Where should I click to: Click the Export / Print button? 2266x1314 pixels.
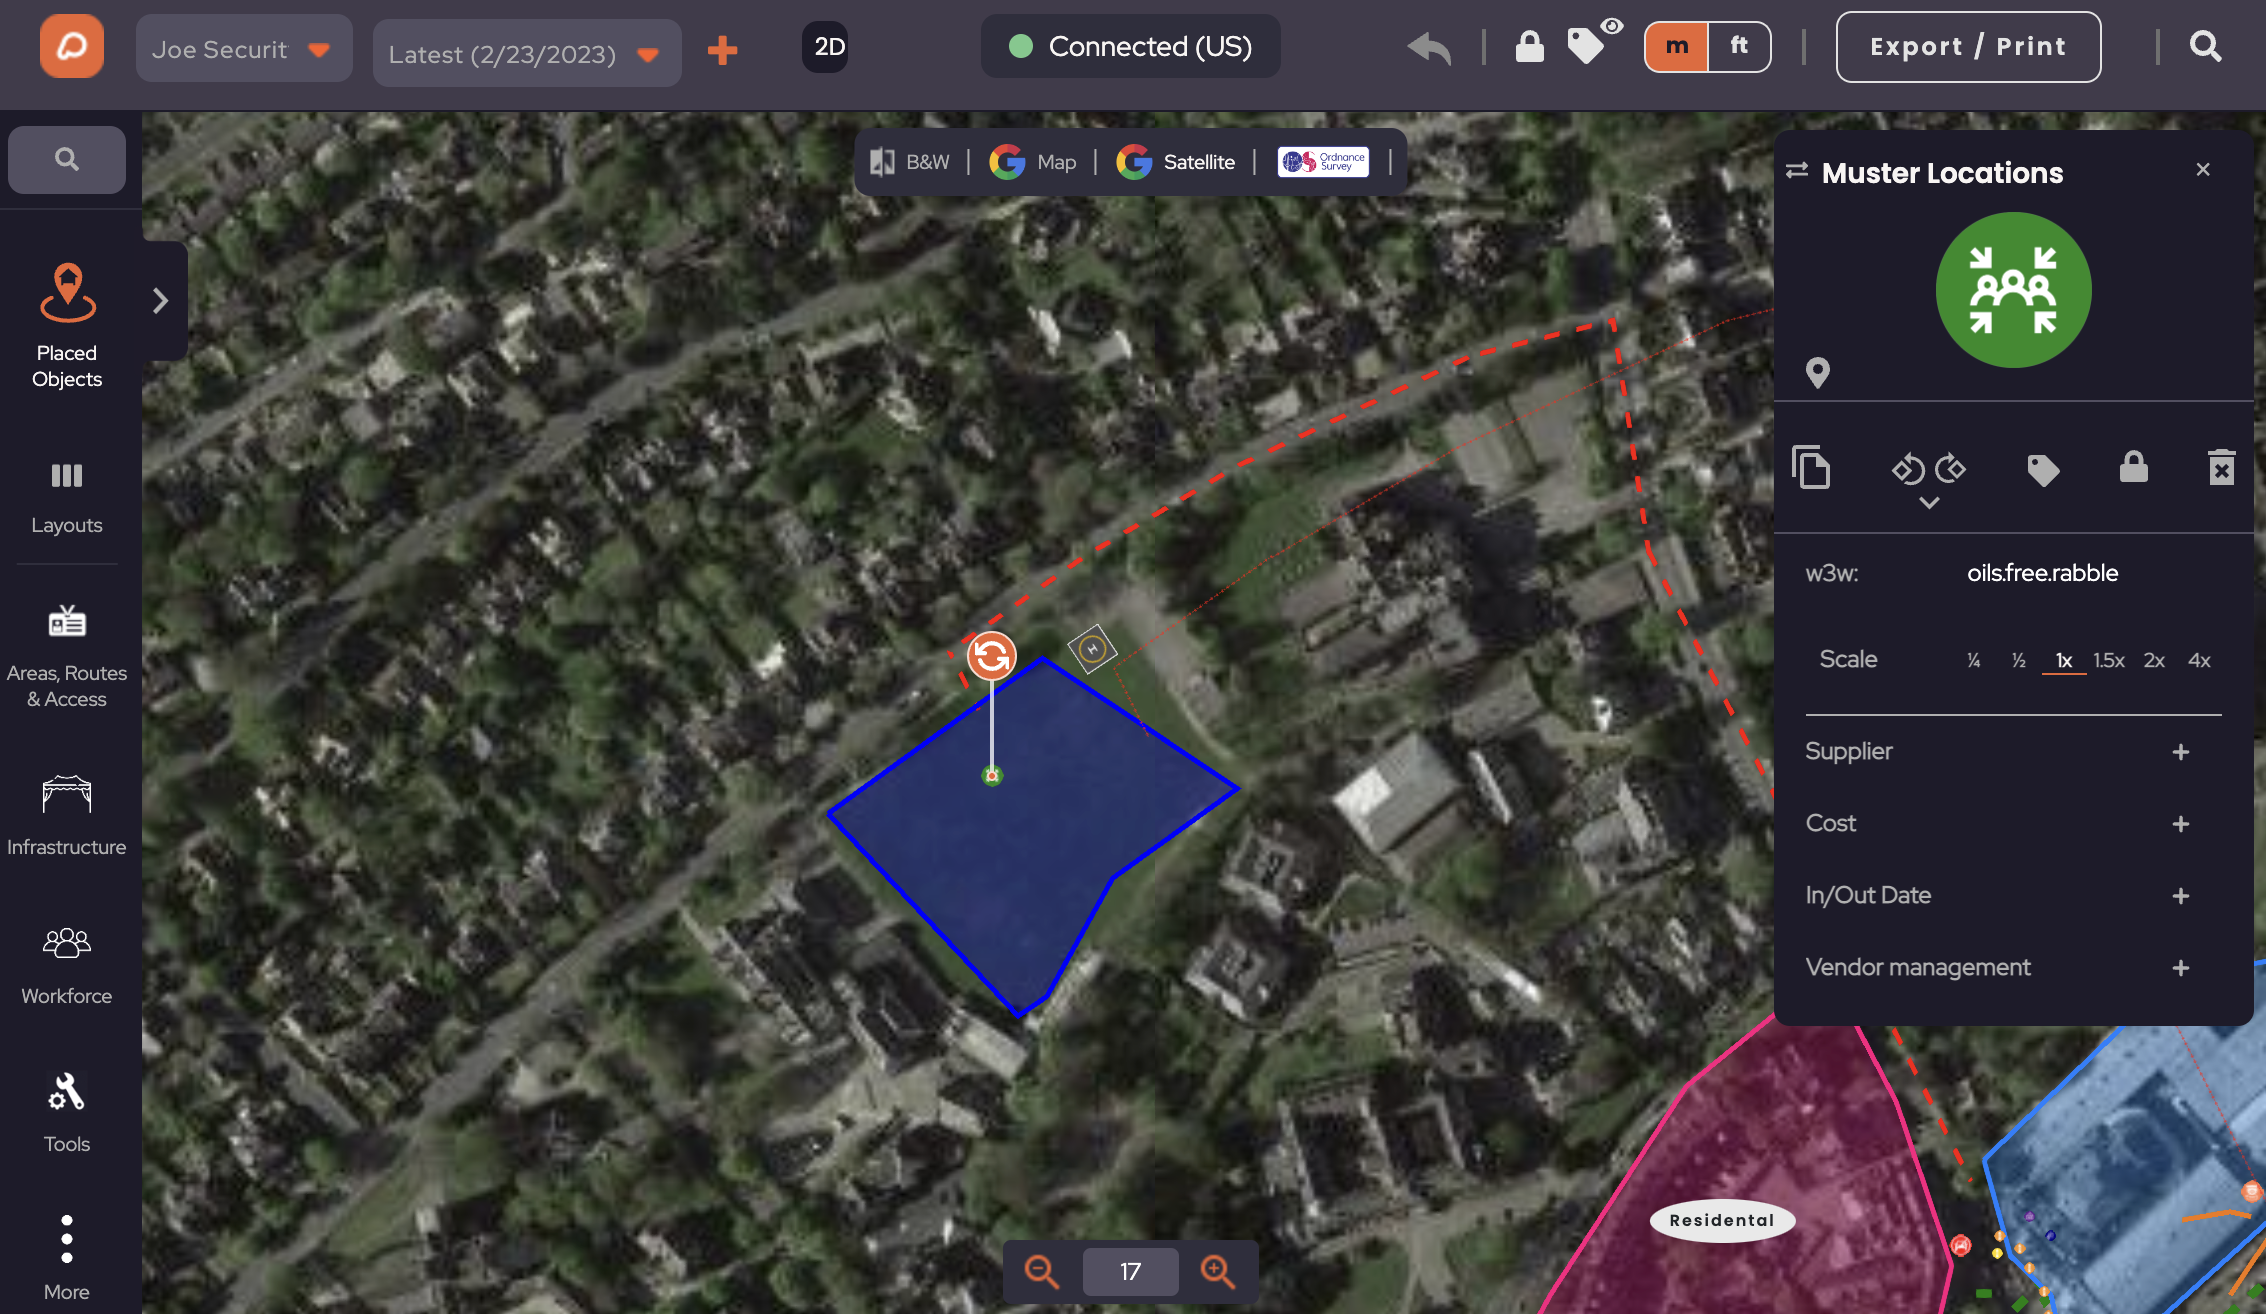(1968, 47)
